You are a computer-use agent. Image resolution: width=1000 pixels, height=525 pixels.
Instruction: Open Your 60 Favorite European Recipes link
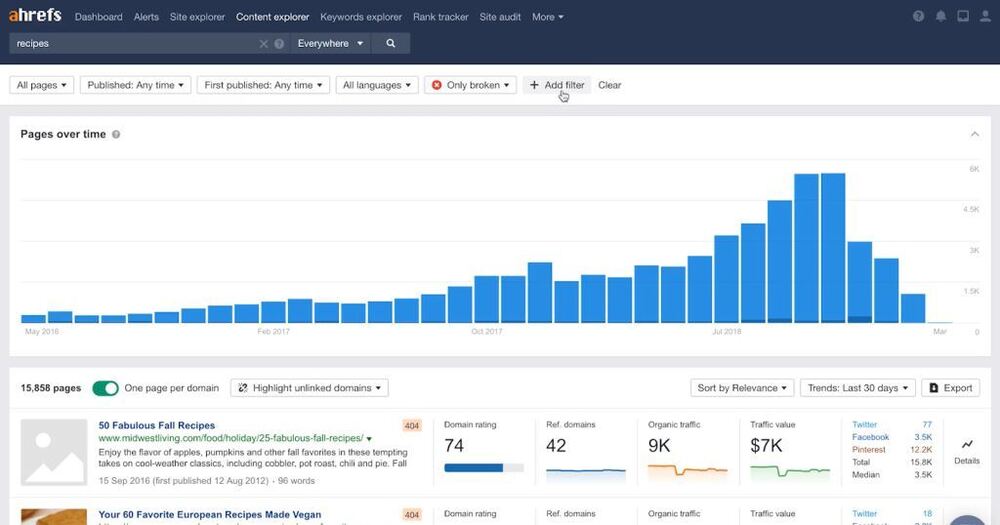click(210, 515)
